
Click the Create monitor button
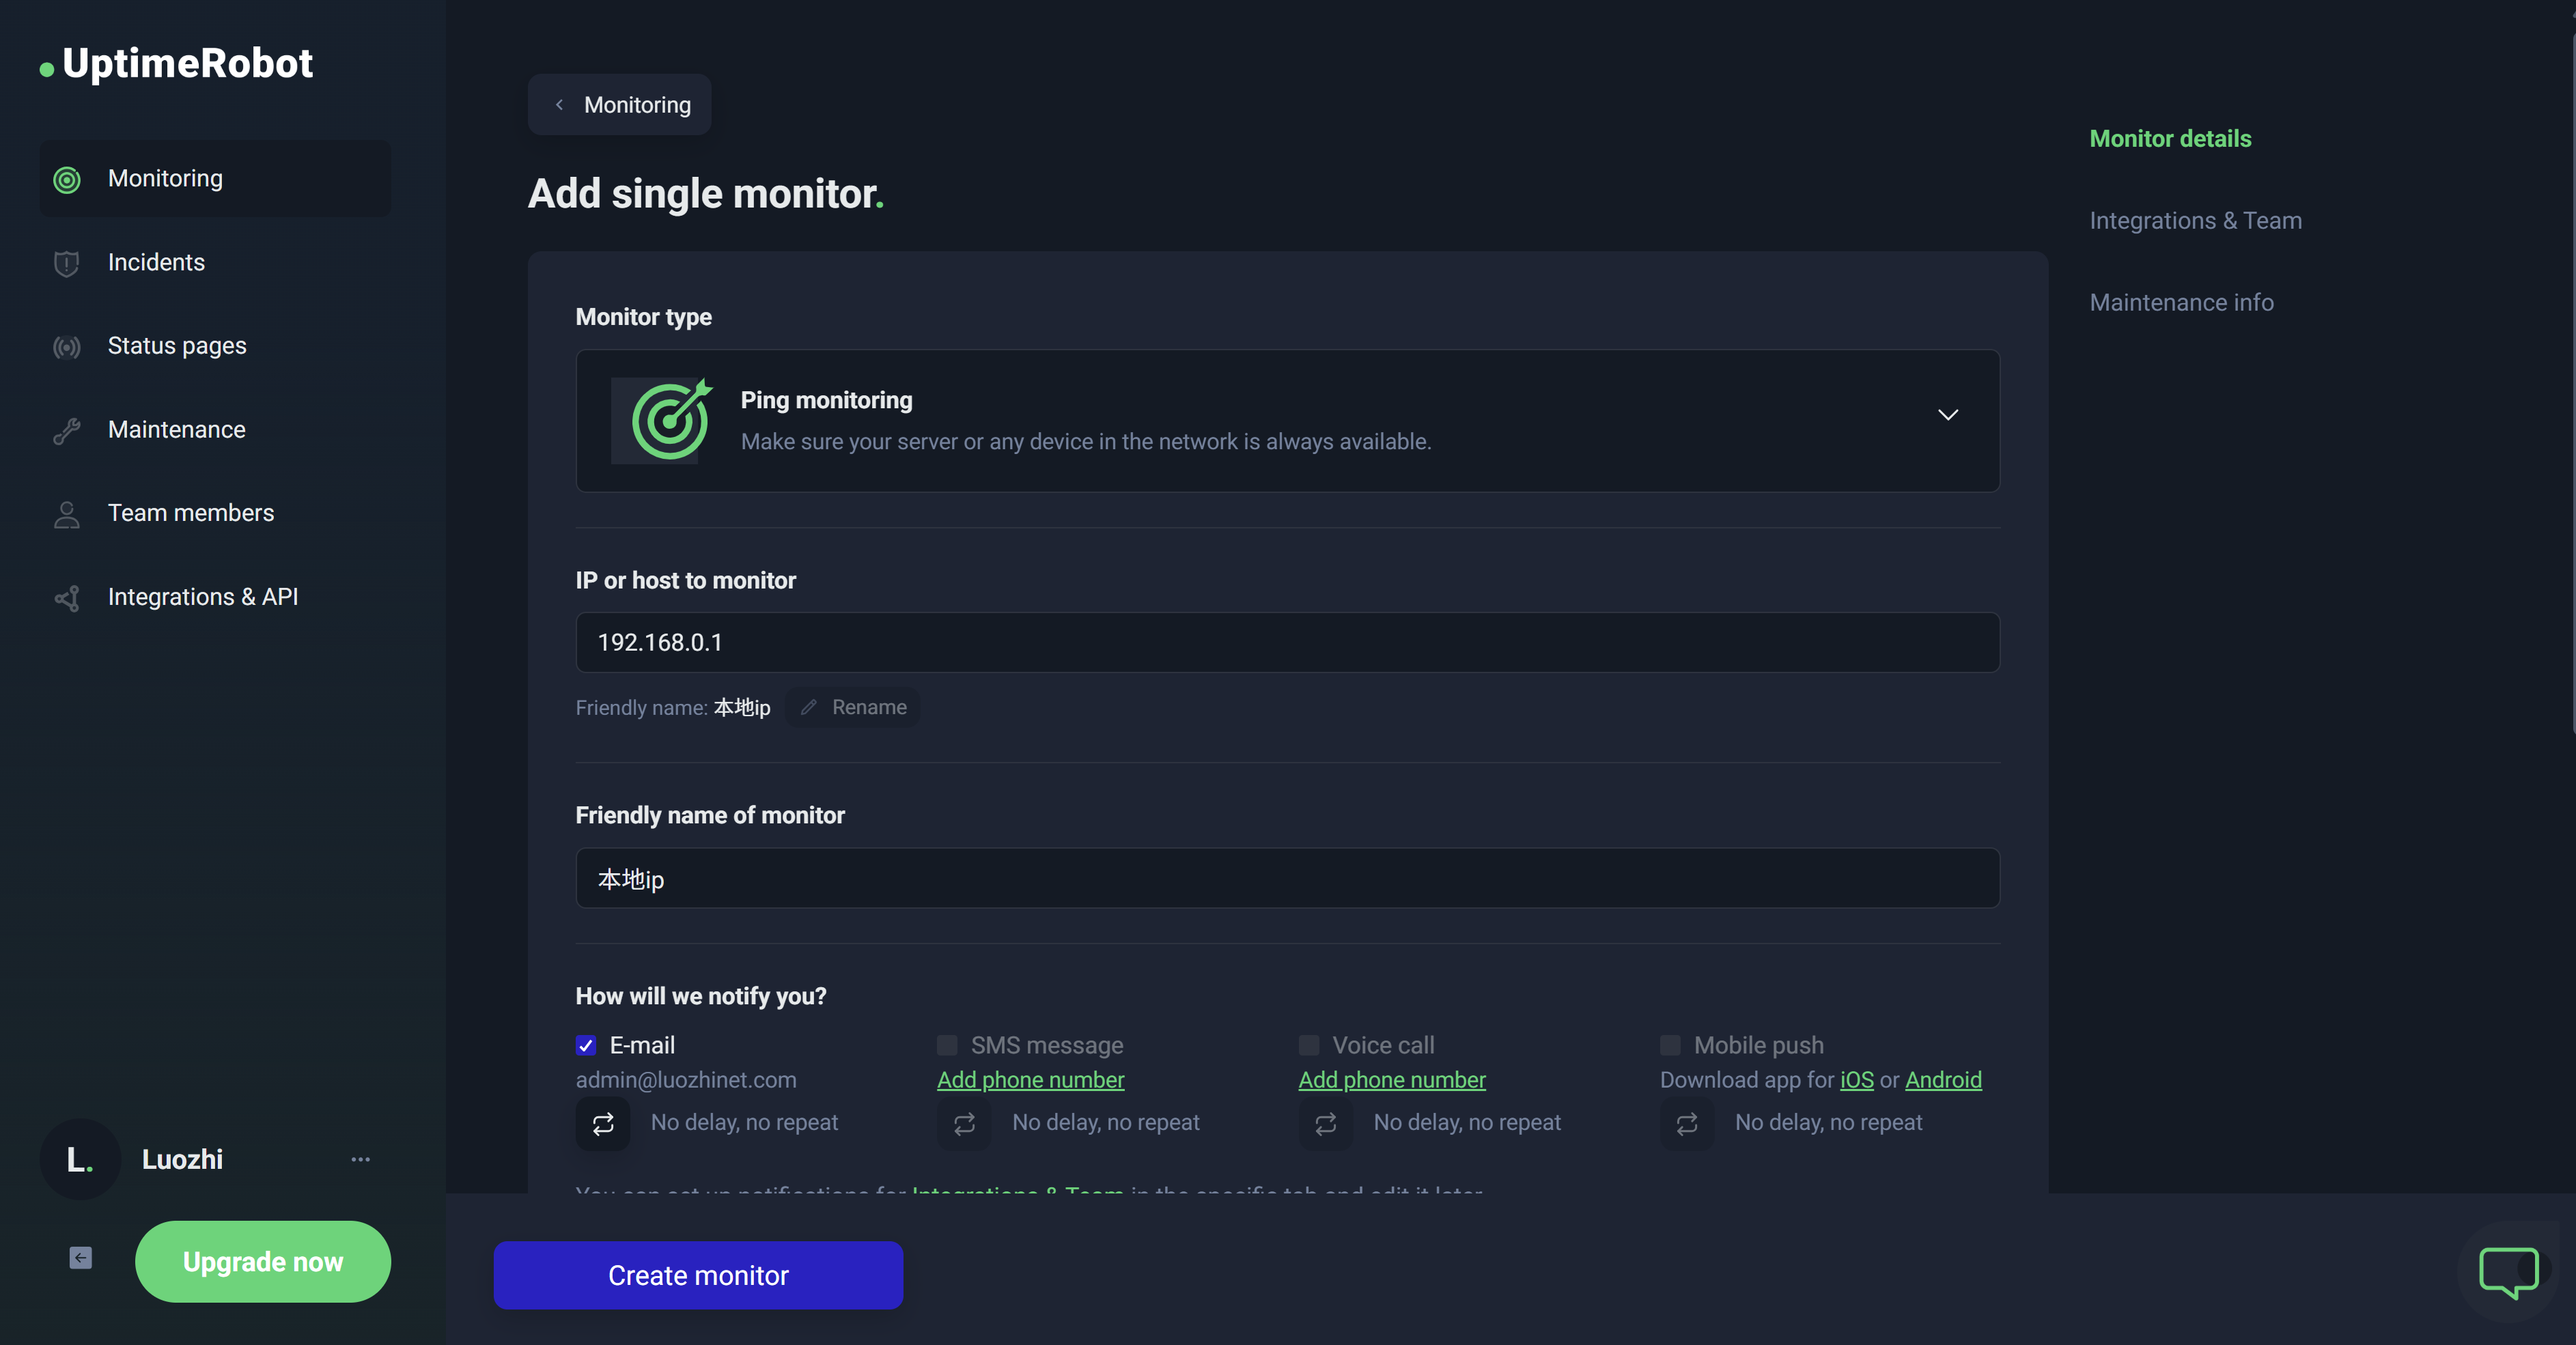[x=698, y=1275]
